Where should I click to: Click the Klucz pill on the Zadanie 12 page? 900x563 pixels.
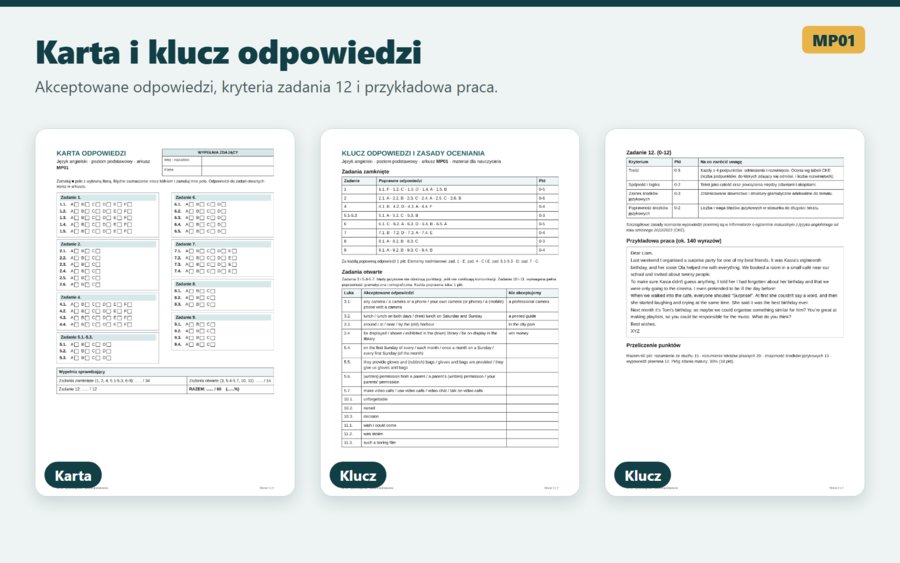click(642, 475)
